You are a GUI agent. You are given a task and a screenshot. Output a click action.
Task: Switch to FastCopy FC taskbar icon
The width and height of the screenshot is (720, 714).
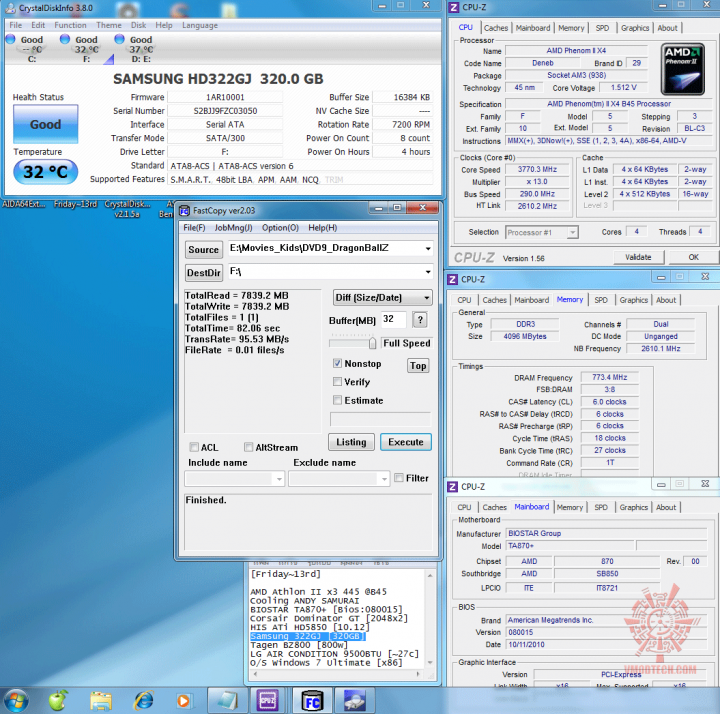[x=312, y=701]
